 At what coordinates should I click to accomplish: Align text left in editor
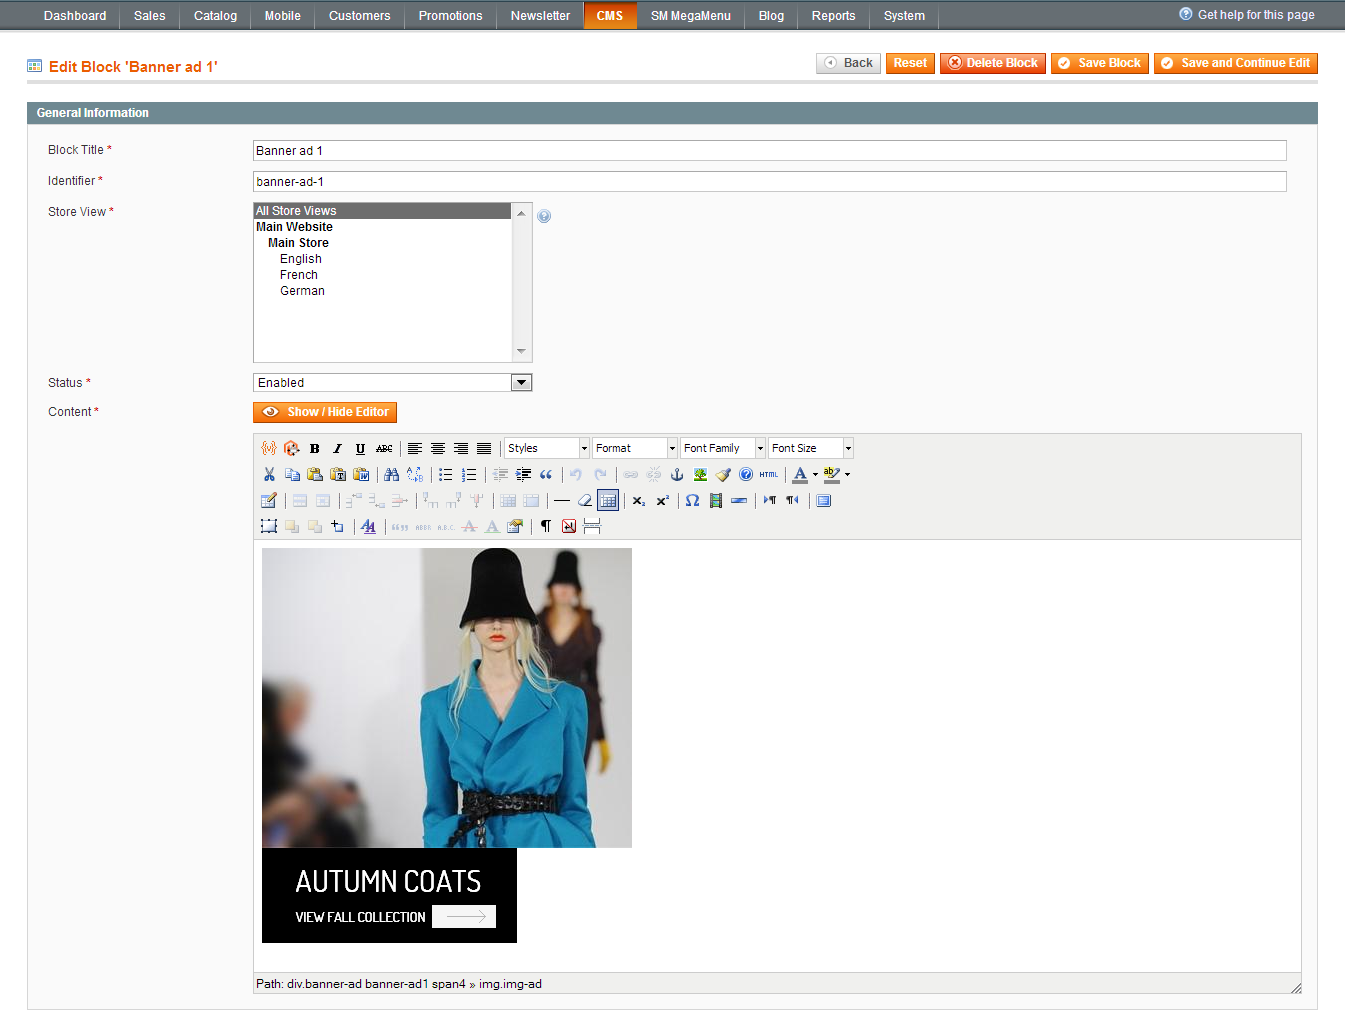click(x=414, y=448)
